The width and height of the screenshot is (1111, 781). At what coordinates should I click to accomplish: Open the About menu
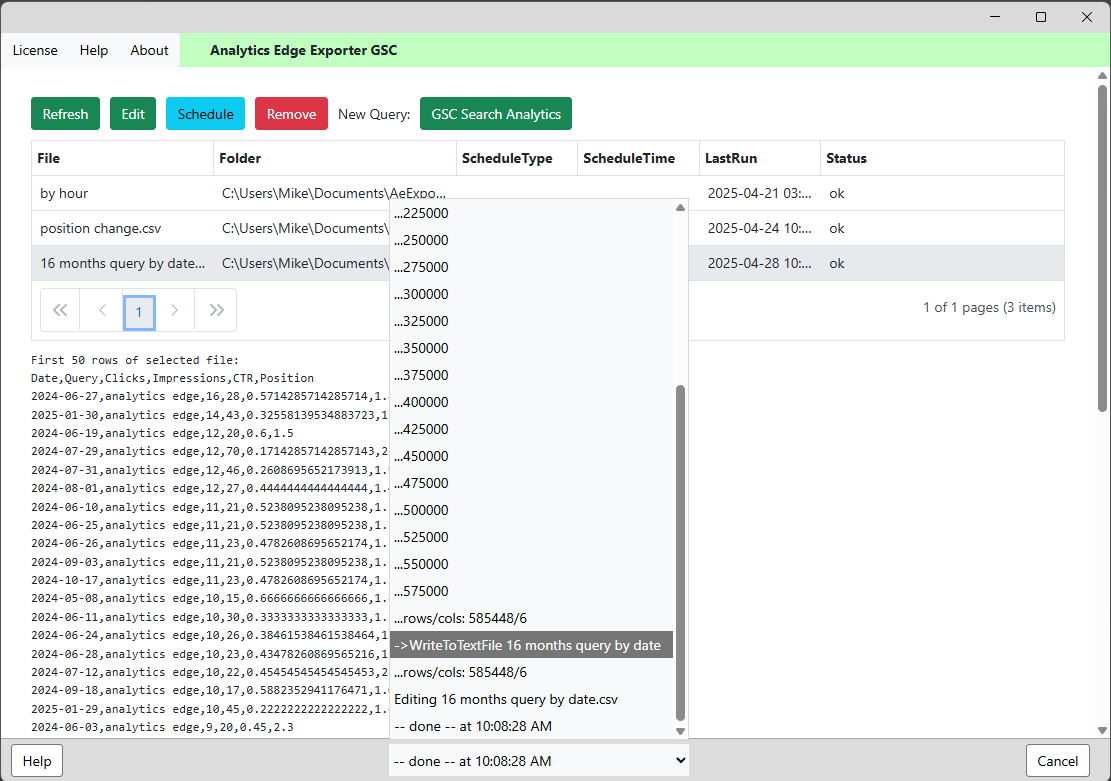tap(150, 50)
